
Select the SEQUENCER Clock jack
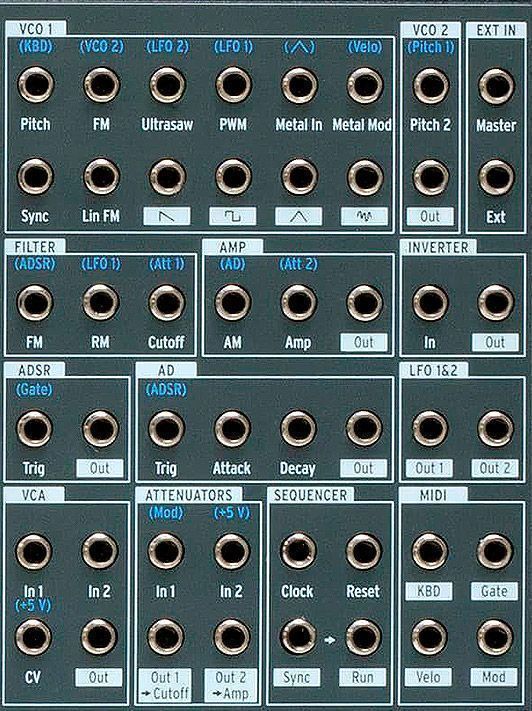click(x=298, y=551)
